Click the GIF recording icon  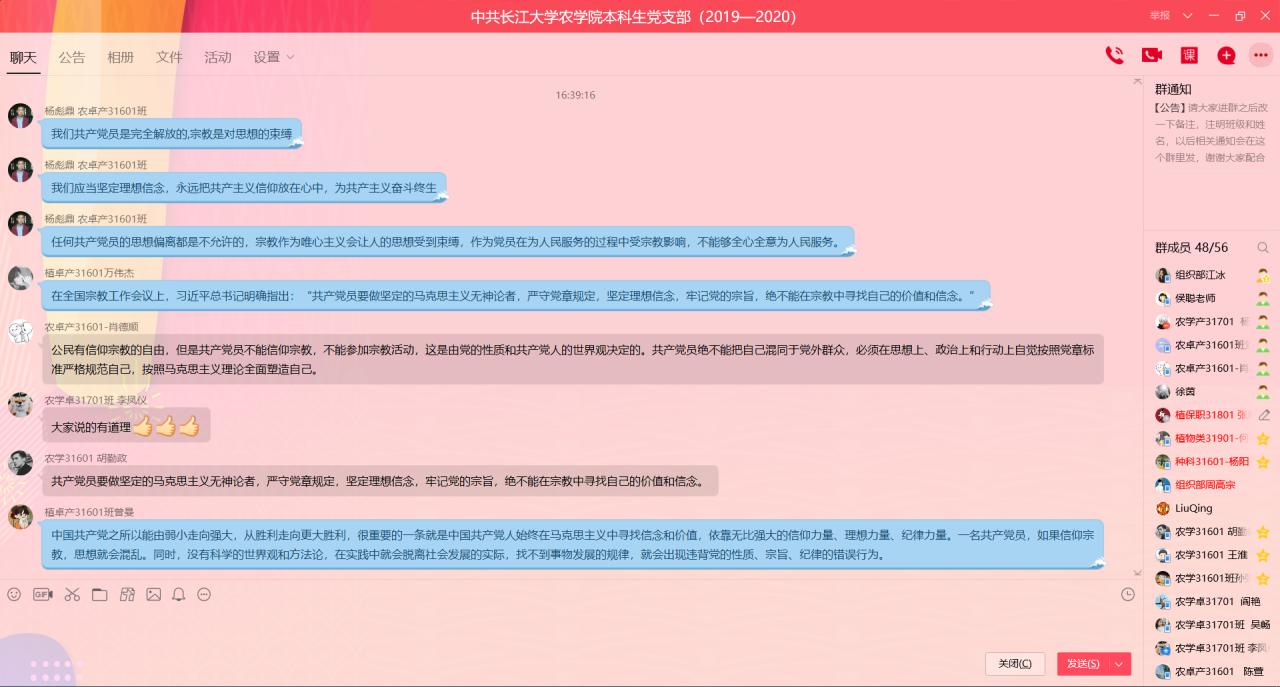pyautogui.click(x=42, y=594)
